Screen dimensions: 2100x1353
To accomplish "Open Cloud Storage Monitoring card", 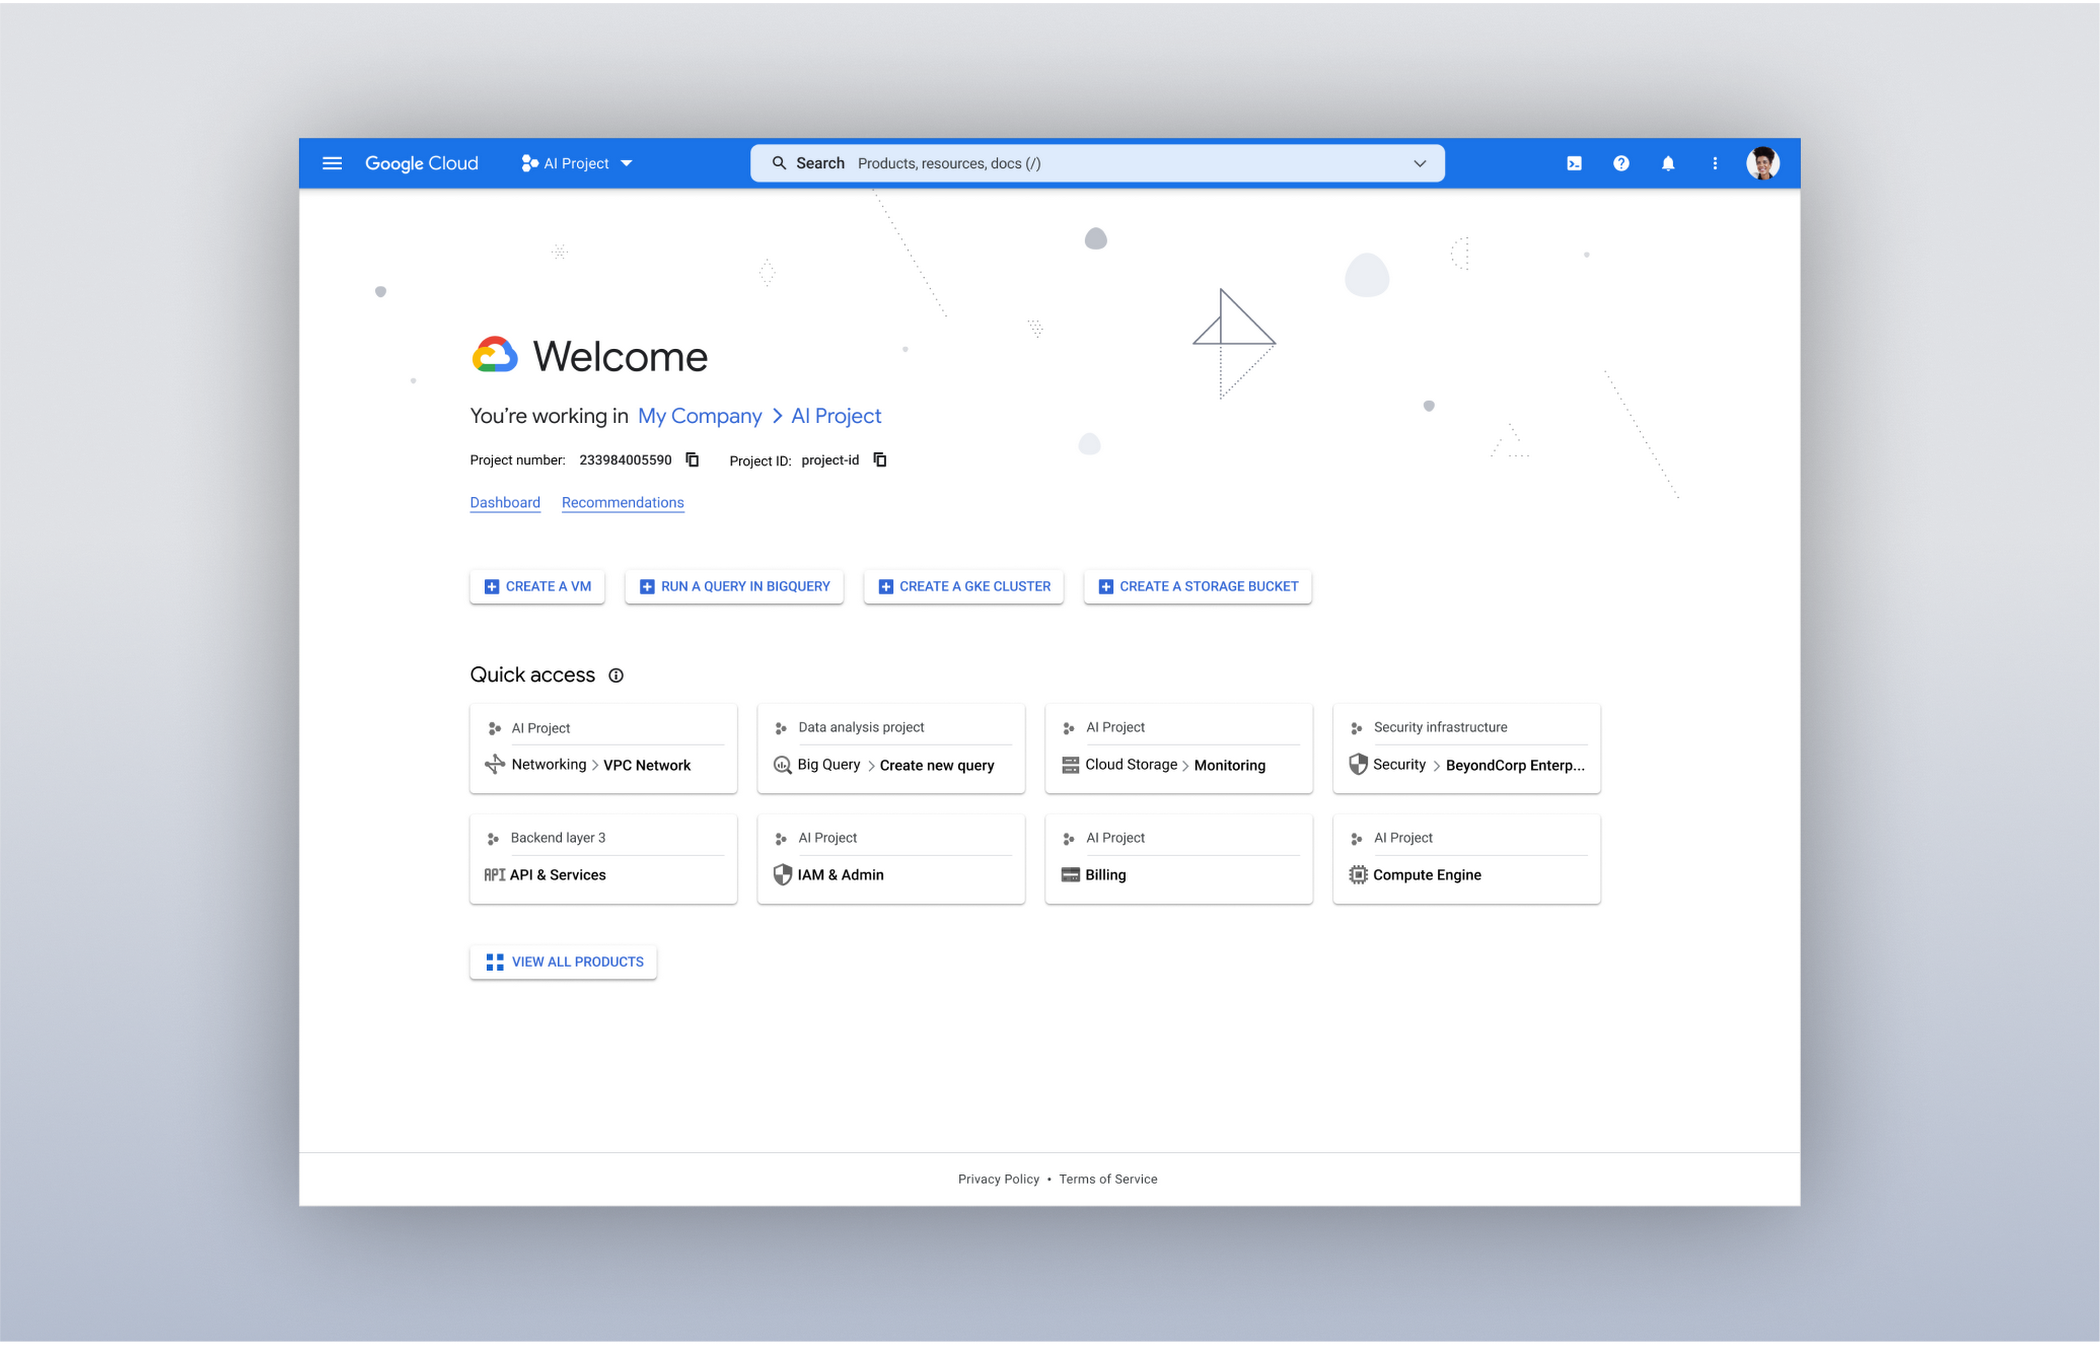I will (x=1179, y=749).
